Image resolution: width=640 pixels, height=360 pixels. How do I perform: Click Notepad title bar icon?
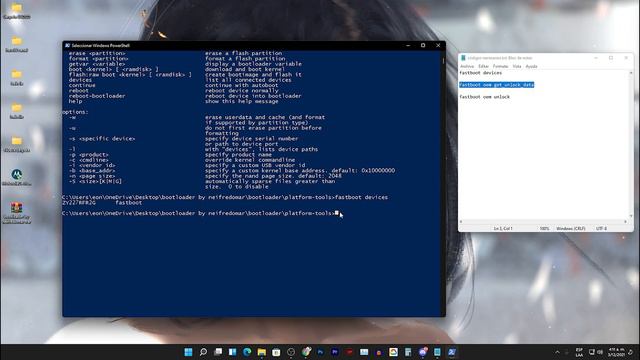coord(463,58)
